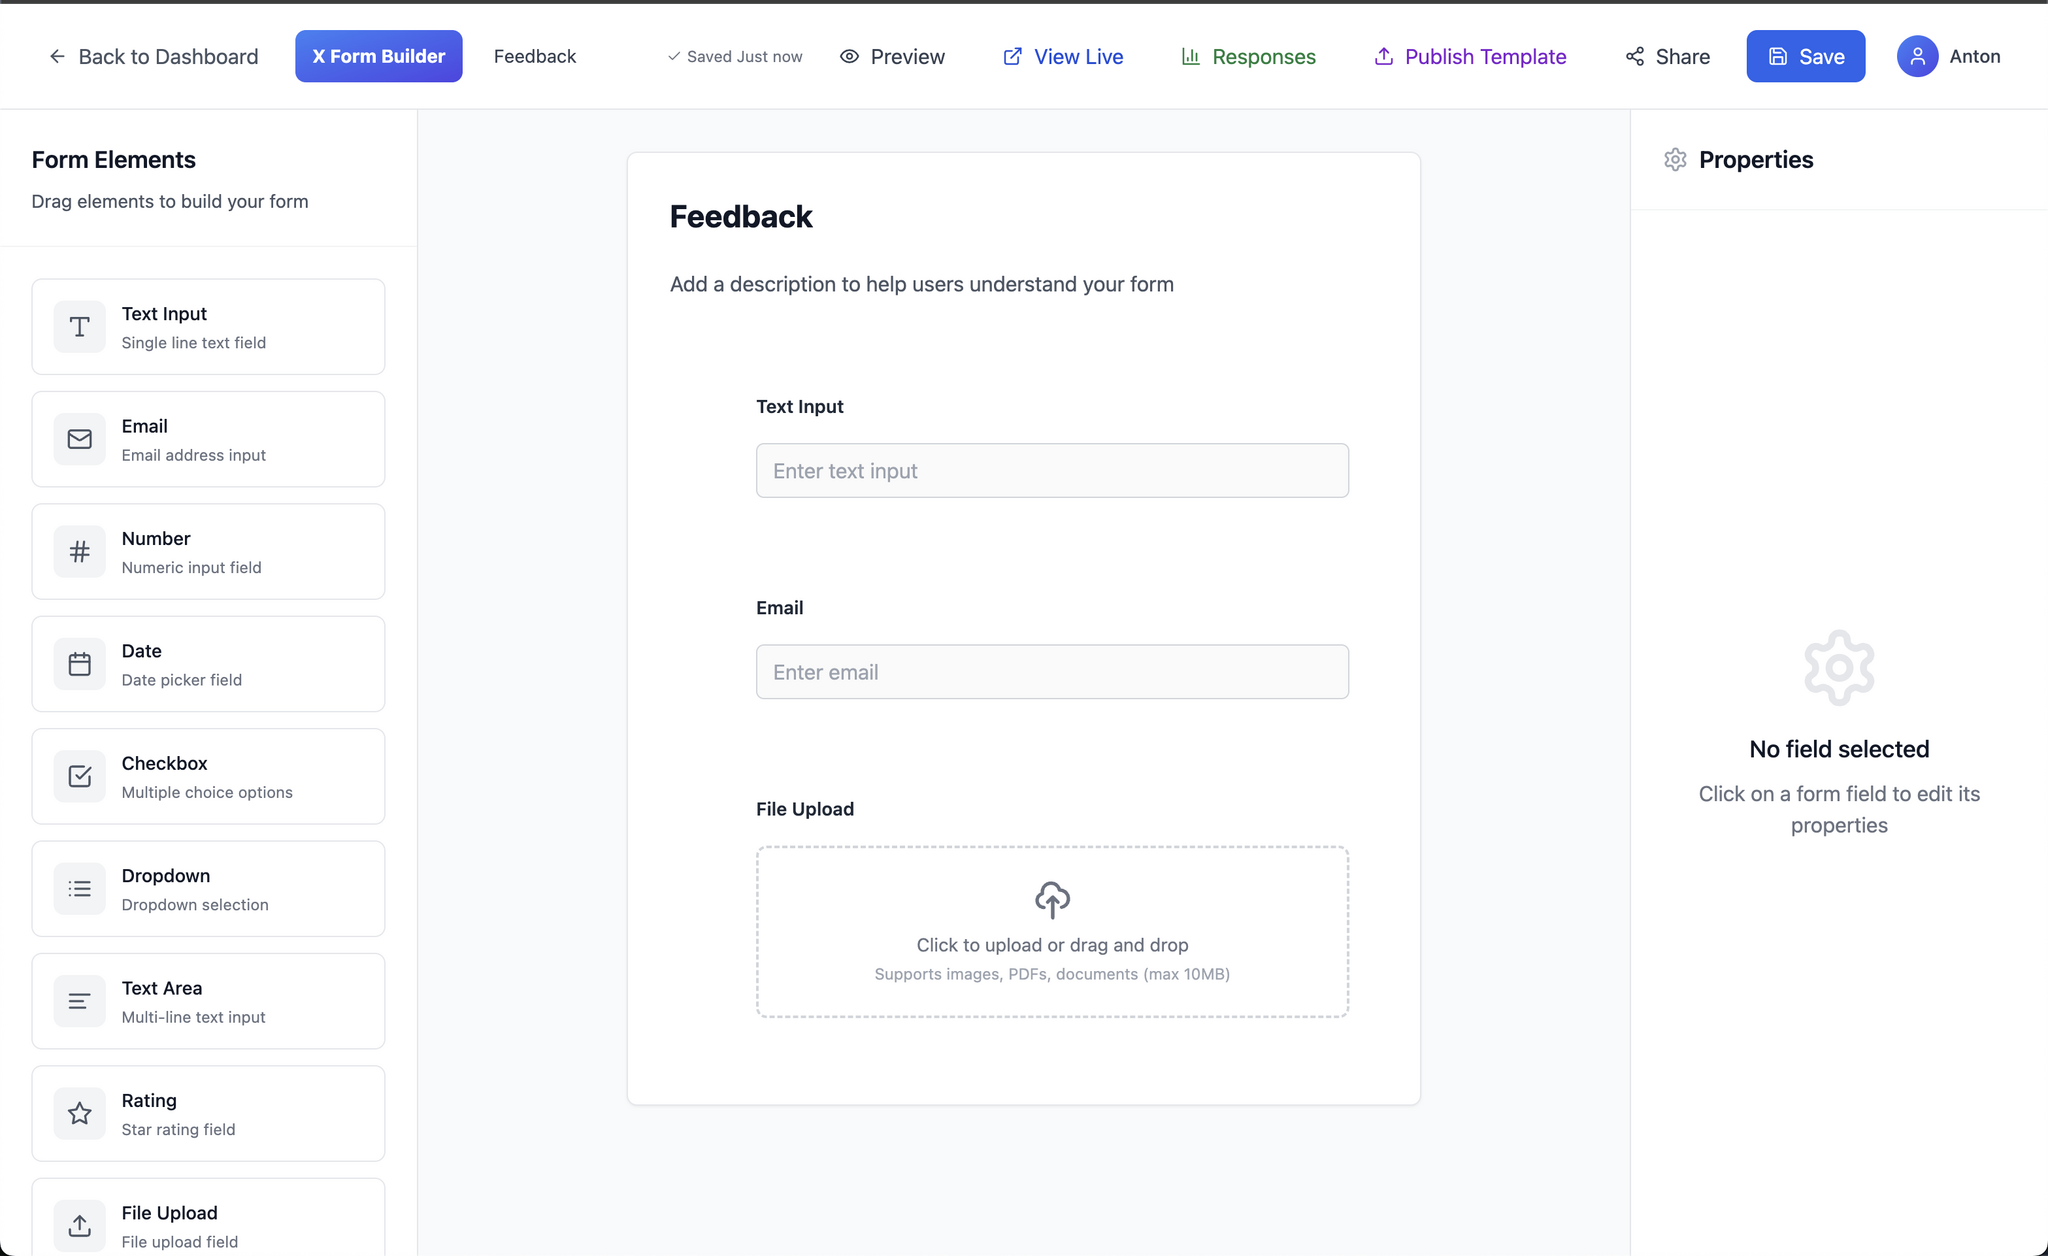This screenshot has width=2048, height=1256.
Task: Click the cloud upload icon in form
Action: pos(1052,900)
